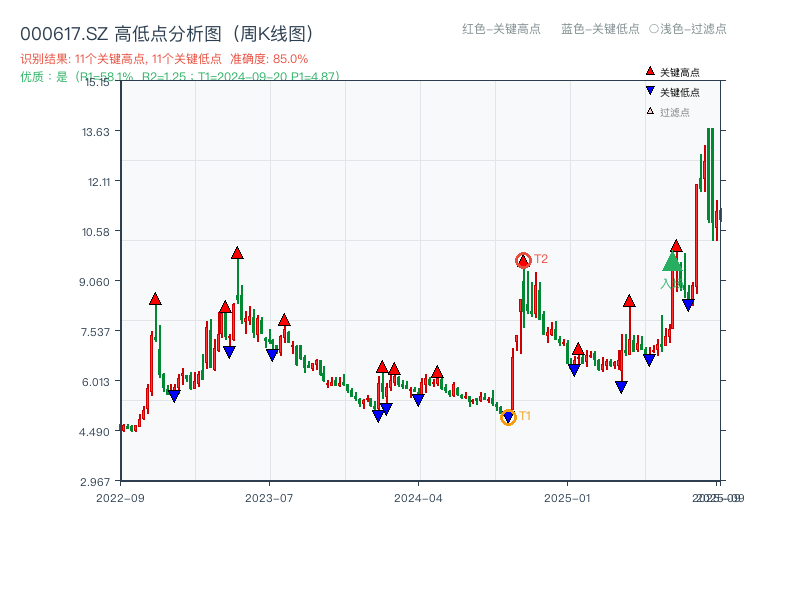The height and width of the screenshot is (600, 800).
Task: Select the red 关键高点 triangle icon in legend
Action: pos(650,71)
